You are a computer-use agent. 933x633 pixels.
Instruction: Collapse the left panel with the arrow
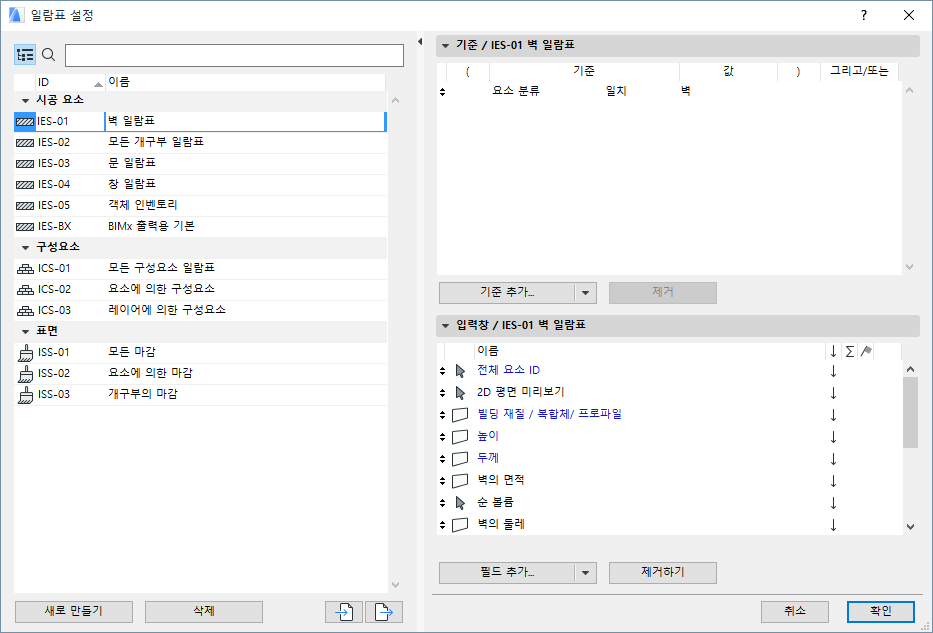[x=420, y=42]
